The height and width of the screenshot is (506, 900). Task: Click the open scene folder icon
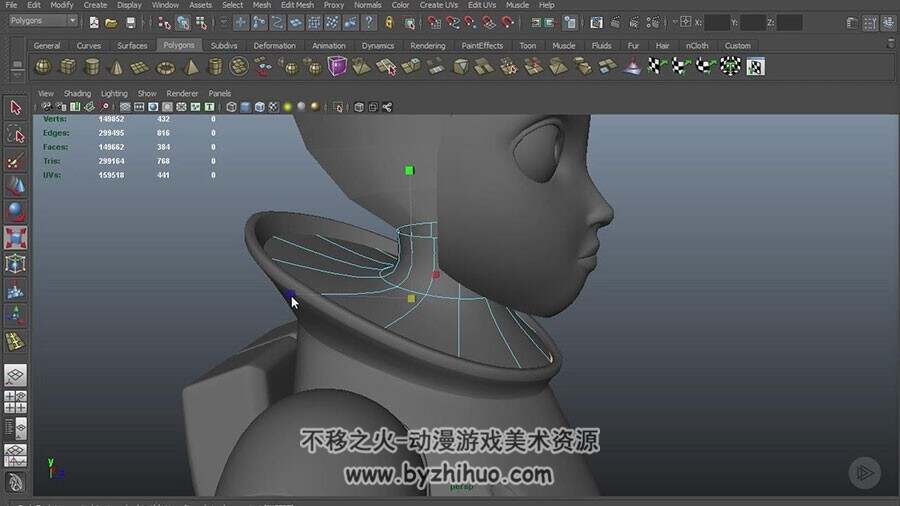(111, 22)
